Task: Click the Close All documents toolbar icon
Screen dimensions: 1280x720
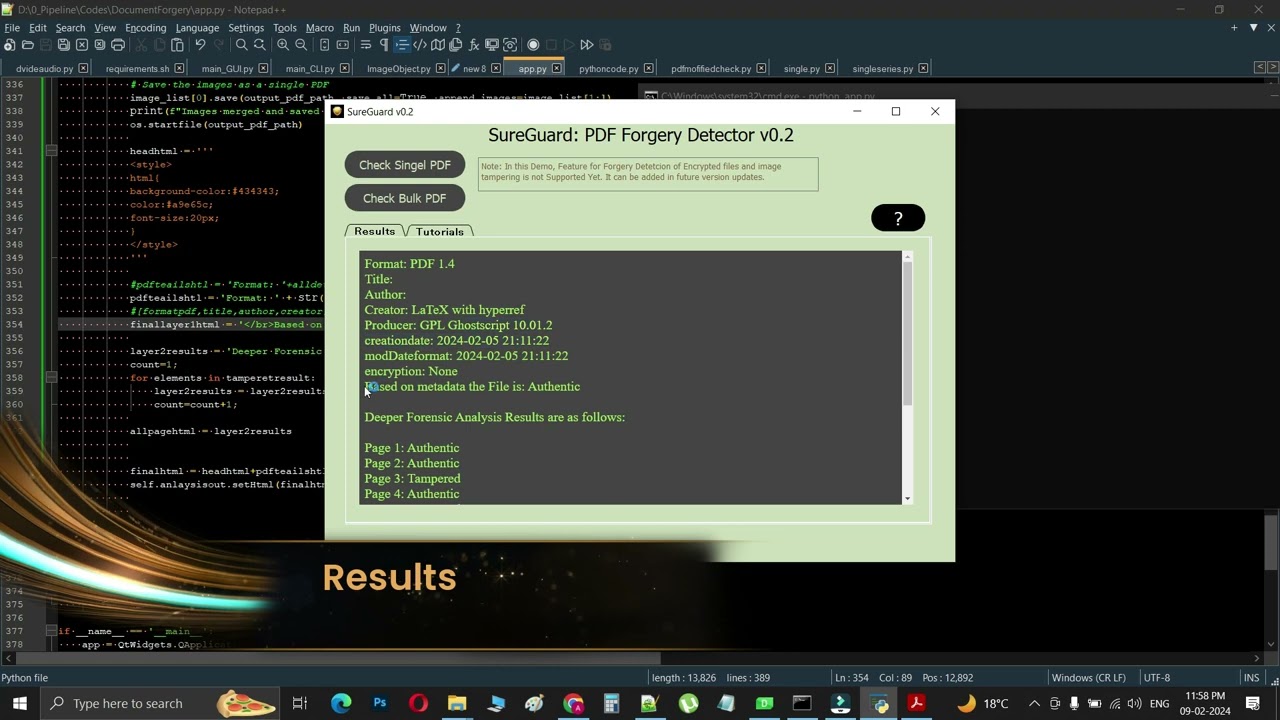Action: [x=99, y=45]
